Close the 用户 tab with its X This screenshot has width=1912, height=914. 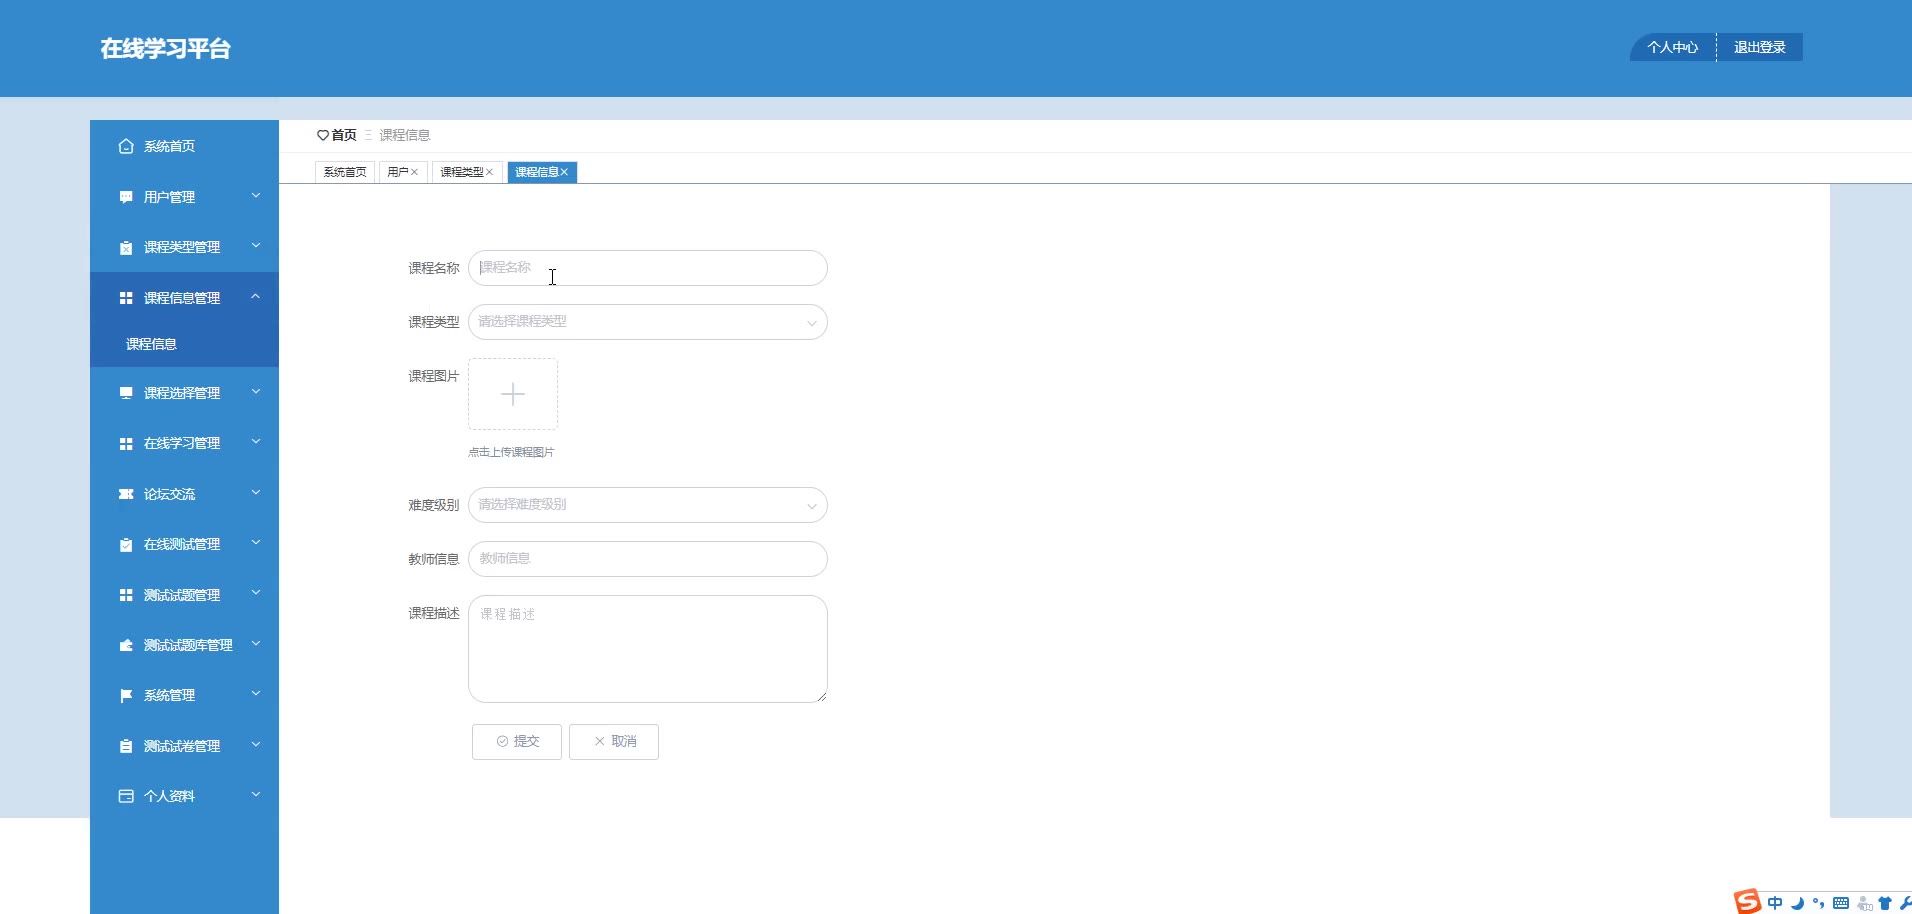414,172
